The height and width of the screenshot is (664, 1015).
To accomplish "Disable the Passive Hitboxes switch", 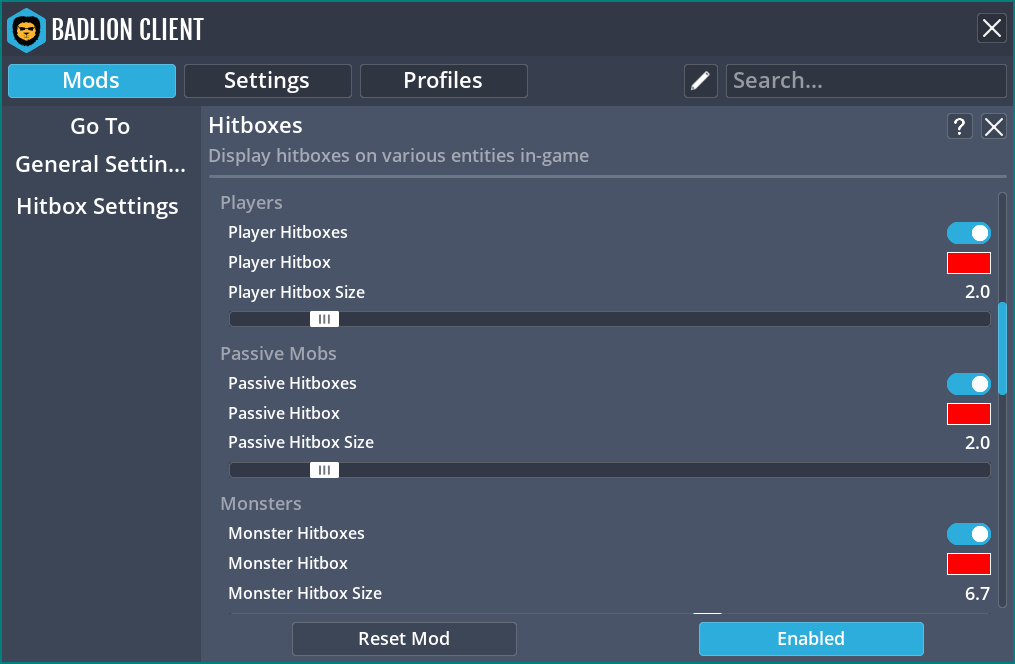I will pyautogui.click(x=968, y=384).
